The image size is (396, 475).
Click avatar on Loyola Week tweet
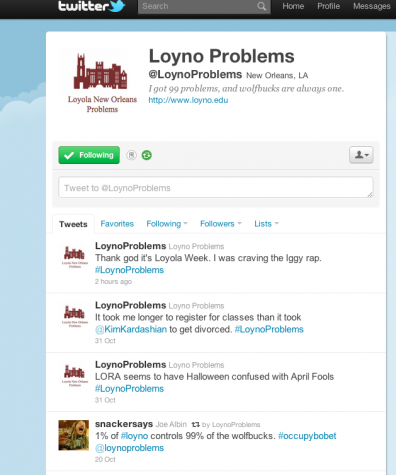[74, 256]
